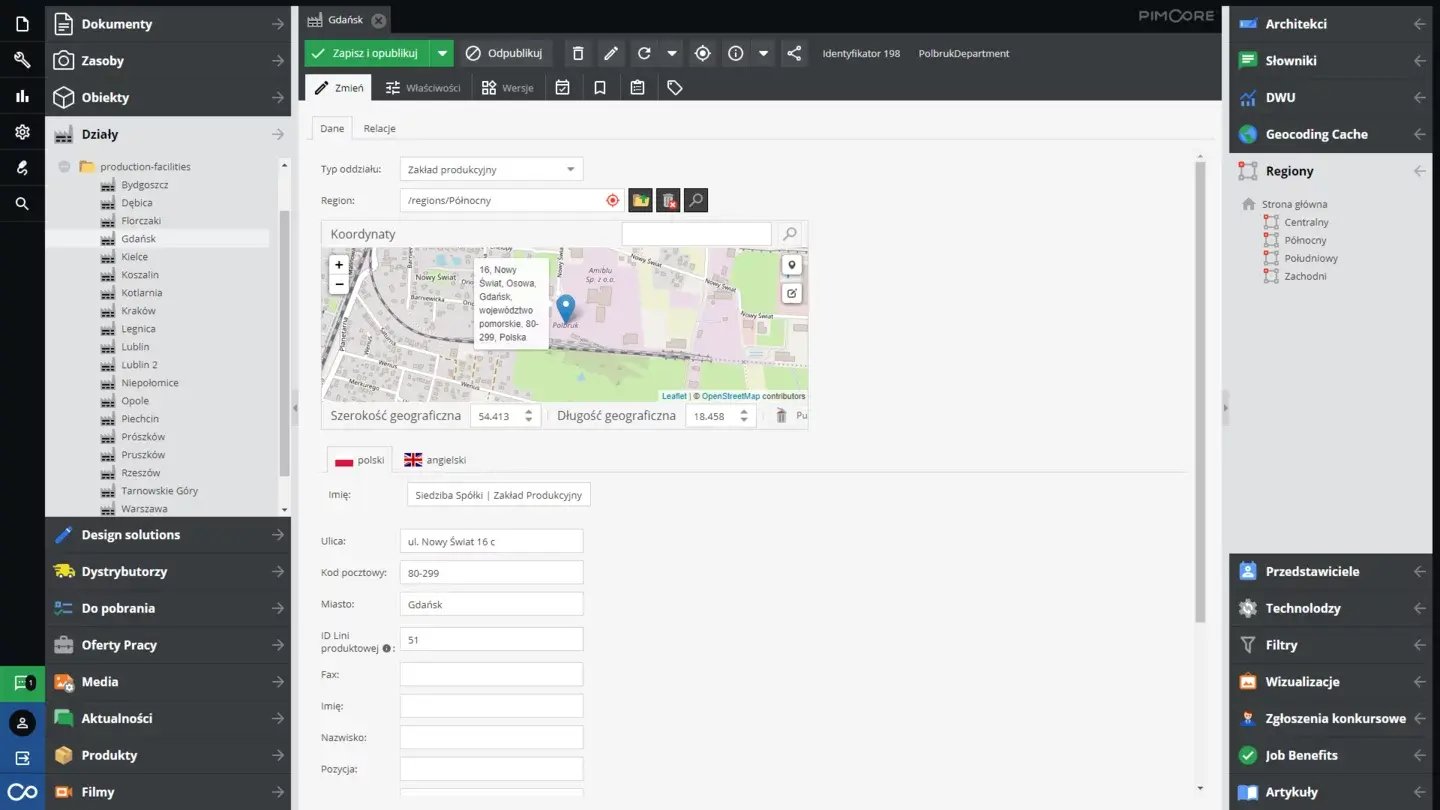Switch to the Właściwości tab

(x=423, y=88)
